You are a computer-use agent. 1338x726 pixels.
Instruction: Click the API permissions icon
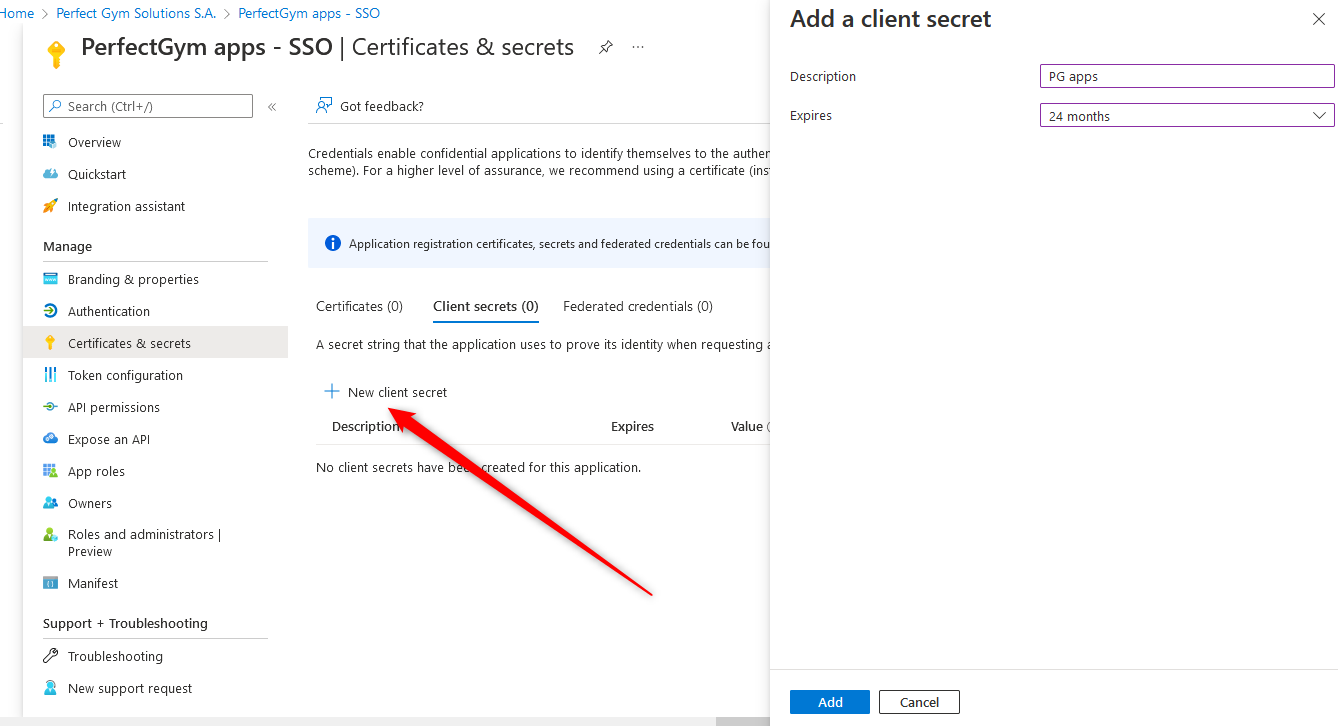coord(50,407)
